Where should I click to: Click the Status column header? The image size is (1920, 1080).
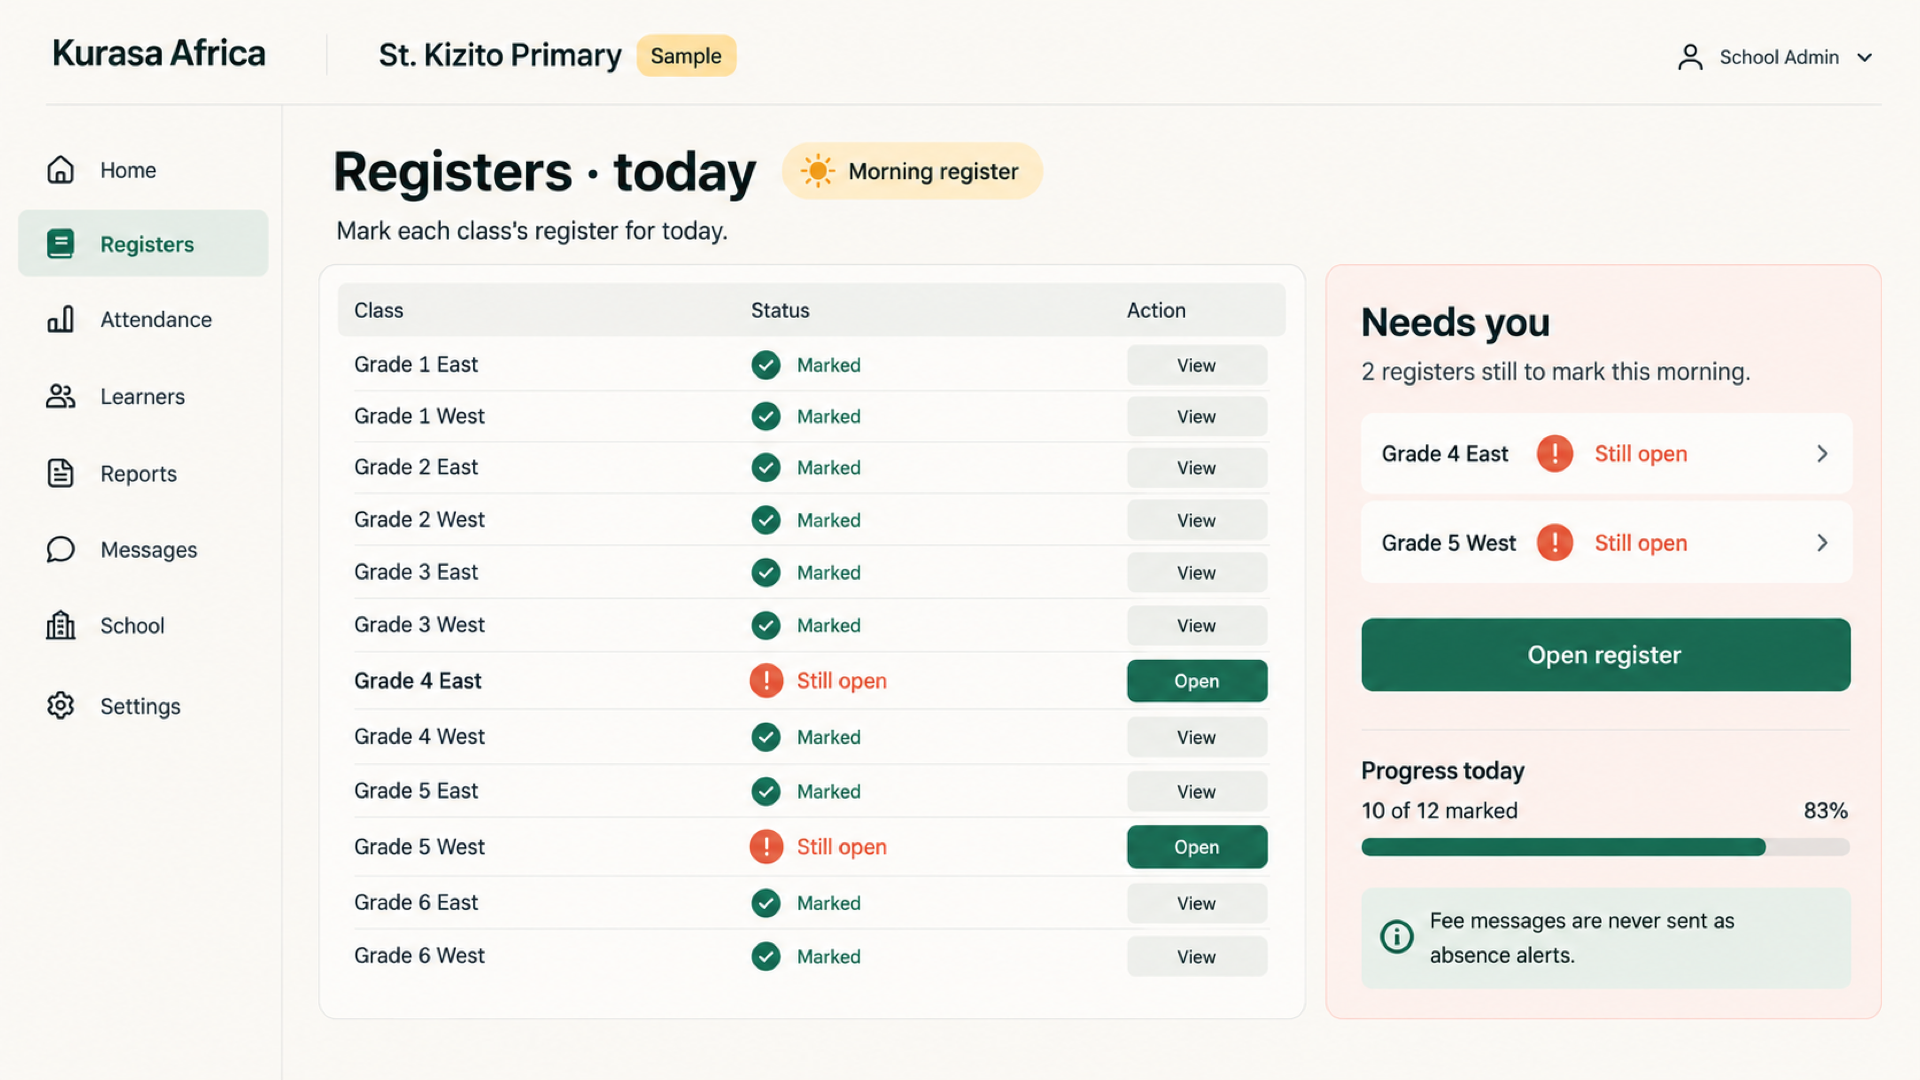pyautogui.click(x=780, y=310)
